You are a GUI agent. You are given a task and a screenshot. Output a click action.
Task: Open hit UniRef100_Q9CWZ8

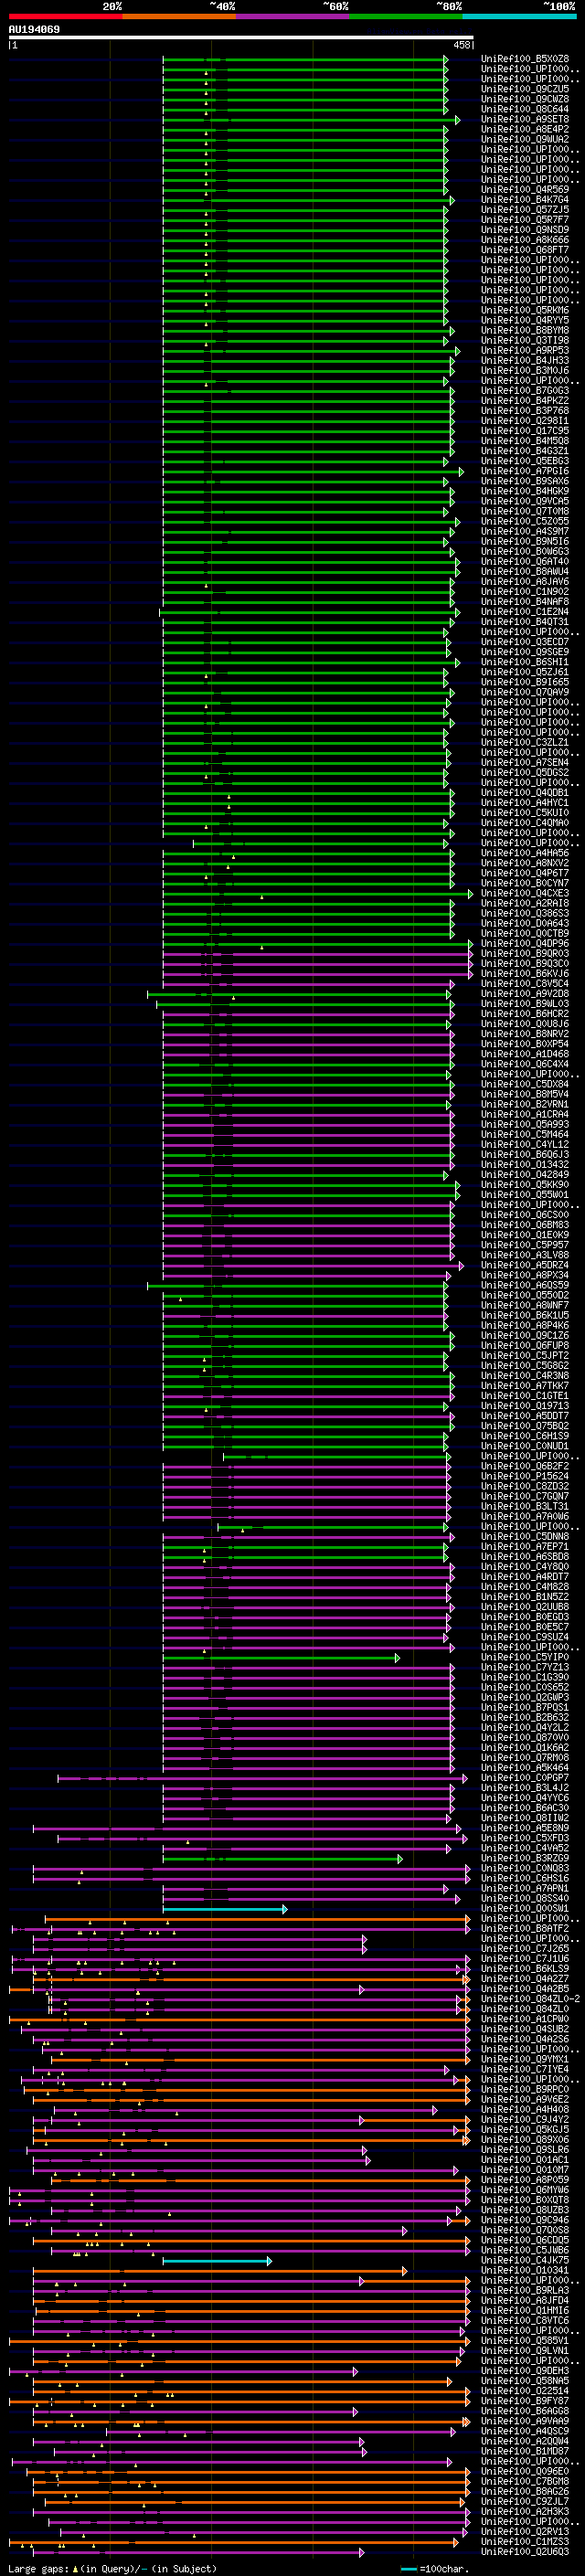click(525, 99)
